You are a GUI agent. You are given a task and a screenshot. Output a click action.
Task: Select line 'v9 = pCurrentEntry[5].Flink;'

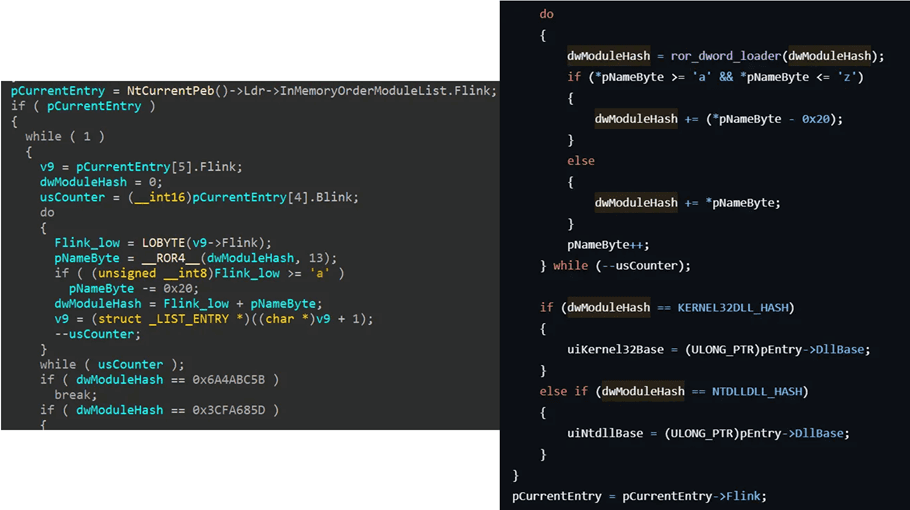pyautogui.click(x=141, y=167)
